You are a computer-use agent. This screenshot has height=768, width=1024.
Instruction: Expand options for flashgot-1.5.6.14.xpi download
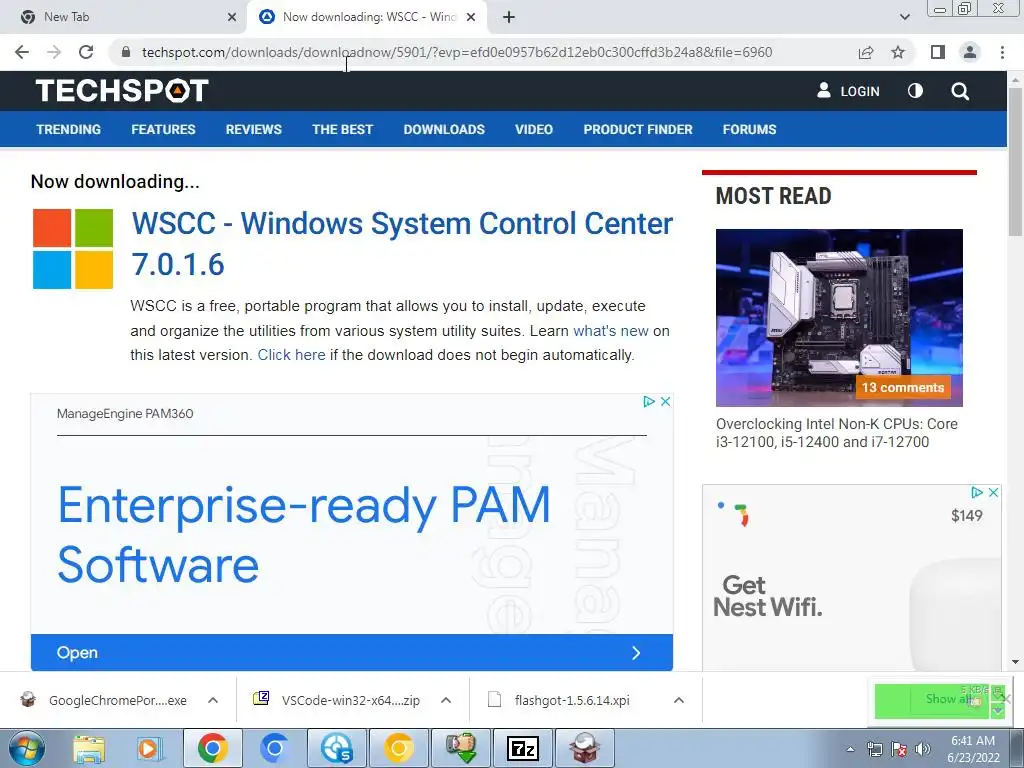click(679, 700)
